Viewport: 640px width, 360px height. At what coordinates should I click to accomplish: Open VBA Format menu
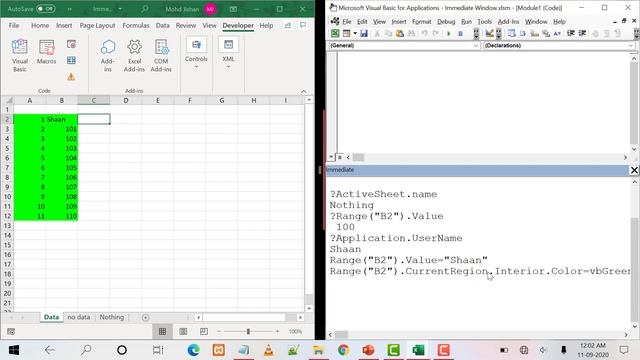pos(421,22)
